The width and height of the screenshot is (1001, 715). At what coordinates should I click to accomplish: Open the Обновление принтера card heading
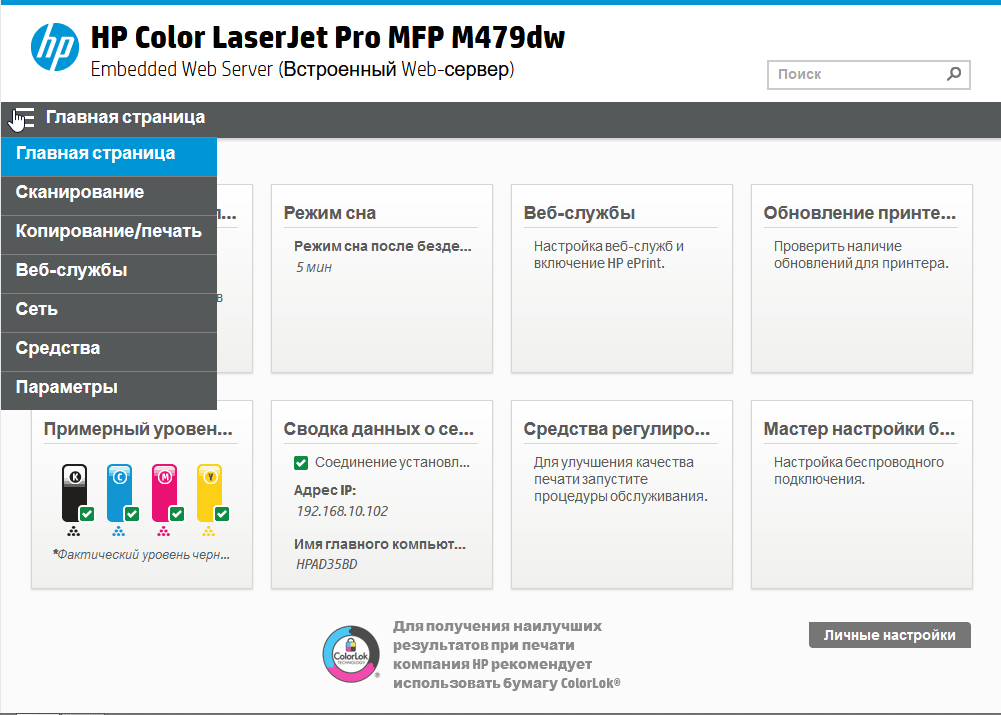click(x=860, y=213)
